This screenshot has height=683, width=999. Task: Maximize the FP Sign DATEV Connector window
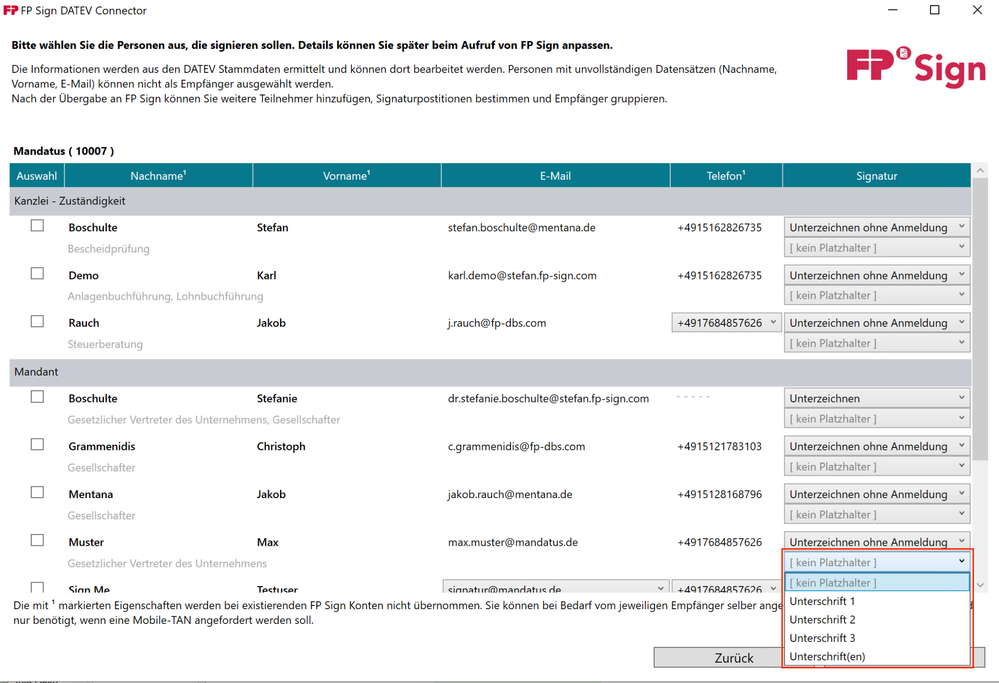[935, 10]
